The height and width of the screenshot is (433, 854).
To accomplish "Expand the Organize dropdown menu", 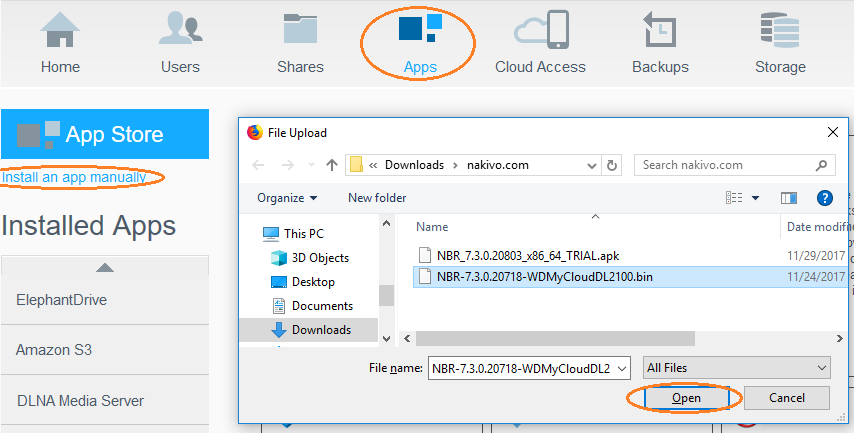I will [287, 198].
